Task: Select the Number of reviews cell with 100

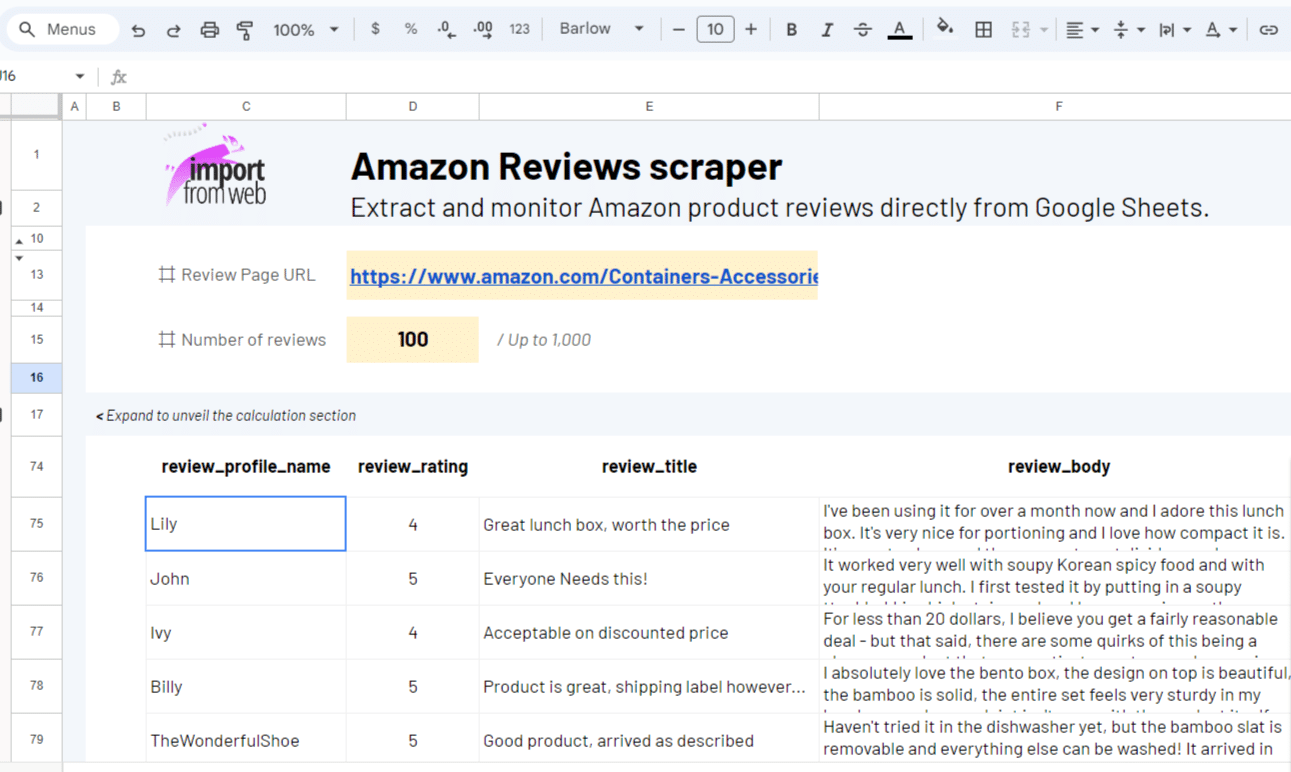Action: pyautogui.click(x=412, y=340)
